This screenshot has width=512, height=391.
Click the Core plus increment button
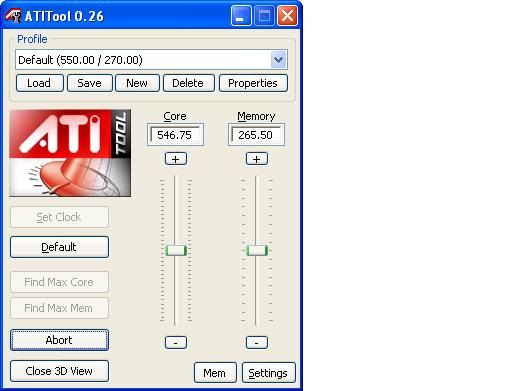176,159
